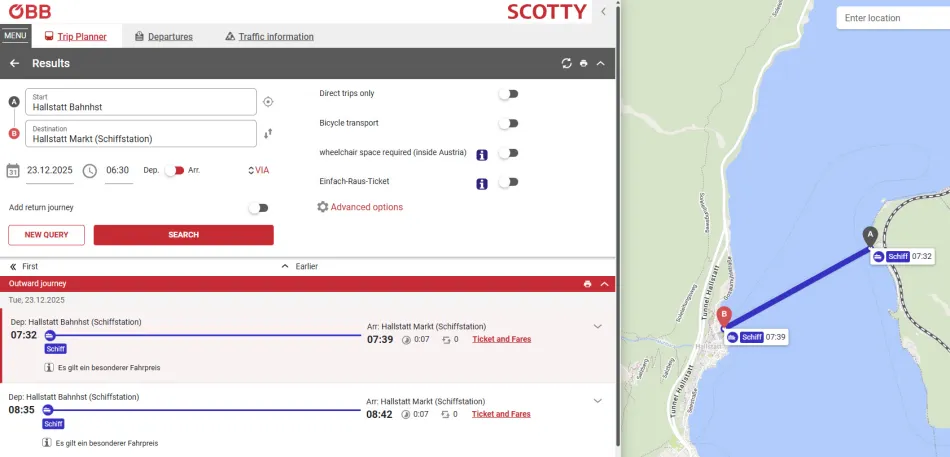Toggle Bicycle transport option

pos(508,123)
